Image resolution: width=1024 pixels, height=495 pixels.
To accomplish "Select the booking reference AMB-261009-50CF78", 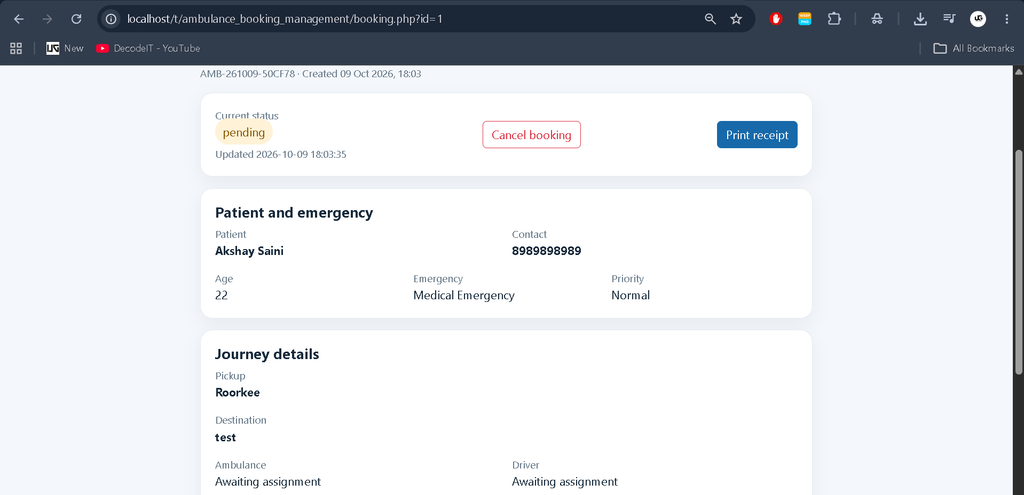I will [248, 74].
